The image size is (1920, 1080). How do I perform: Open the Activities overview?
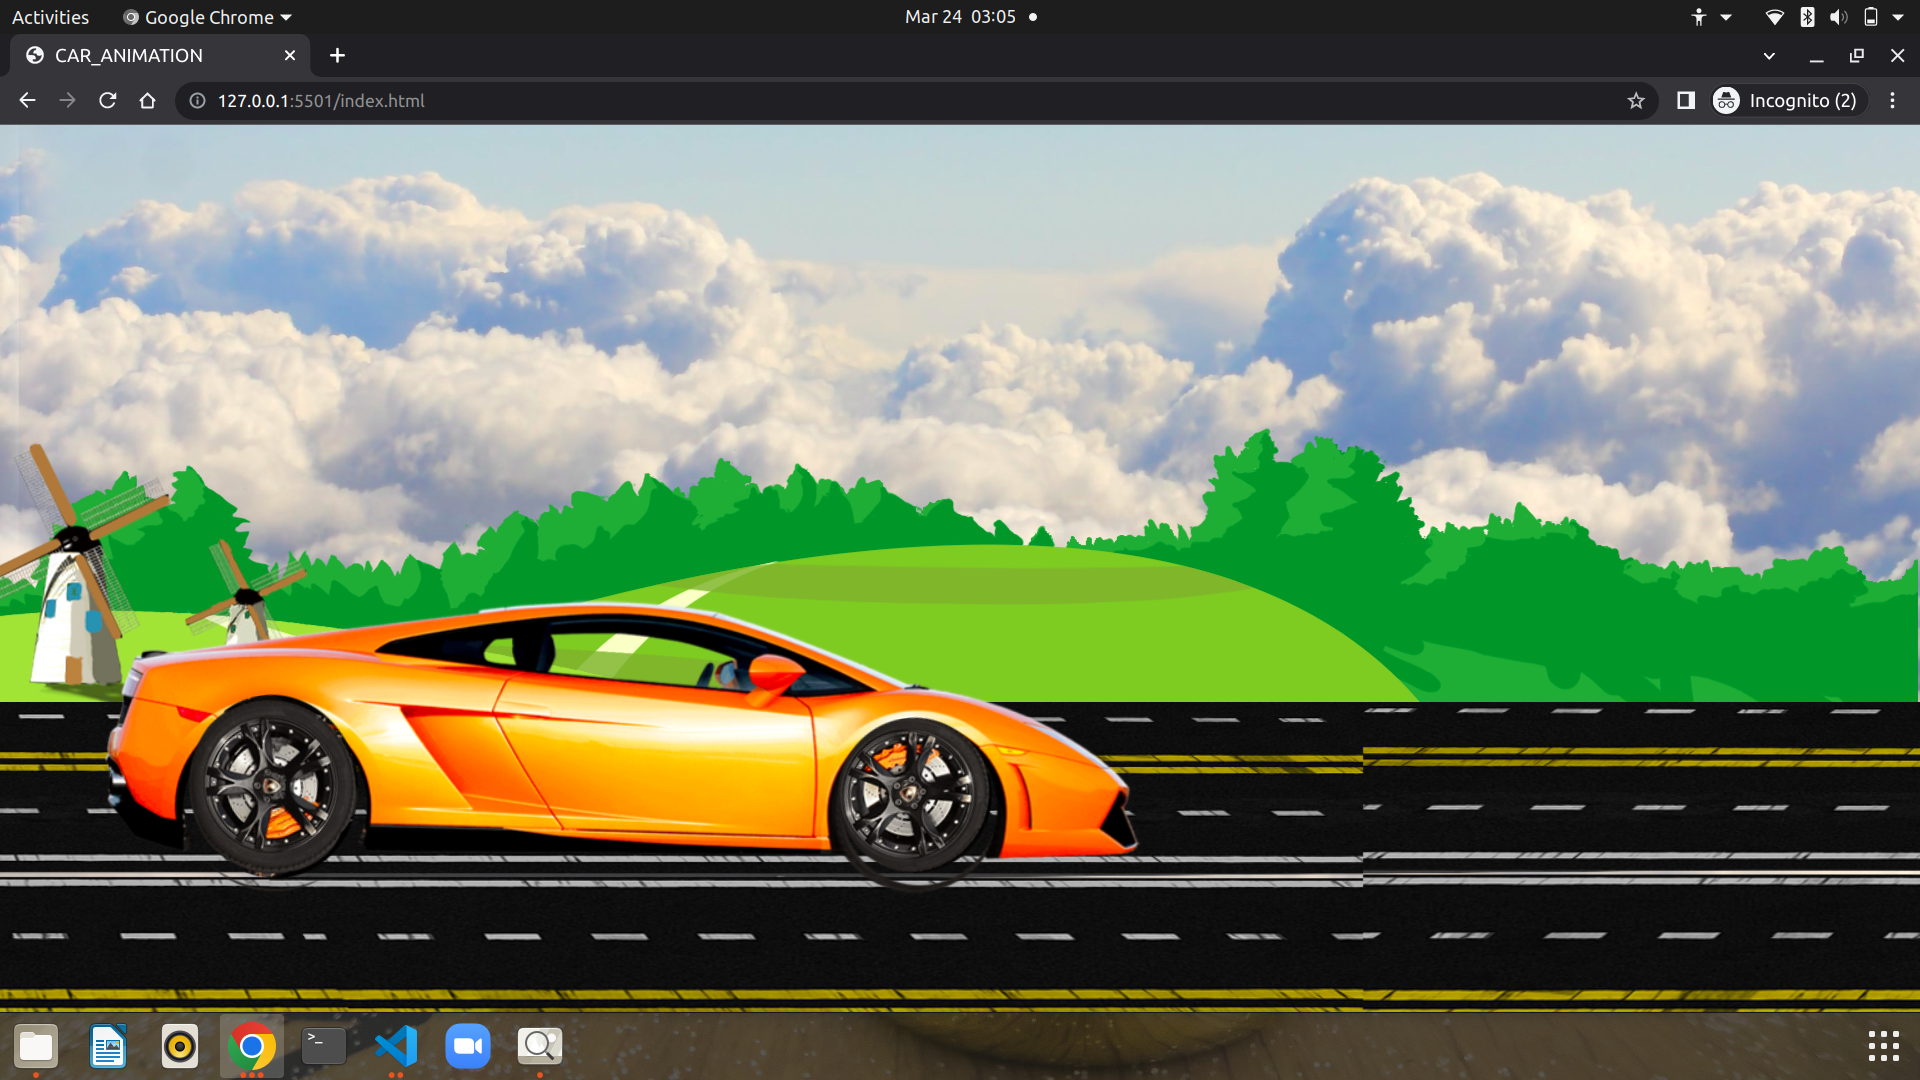click(x=50, y=17)
